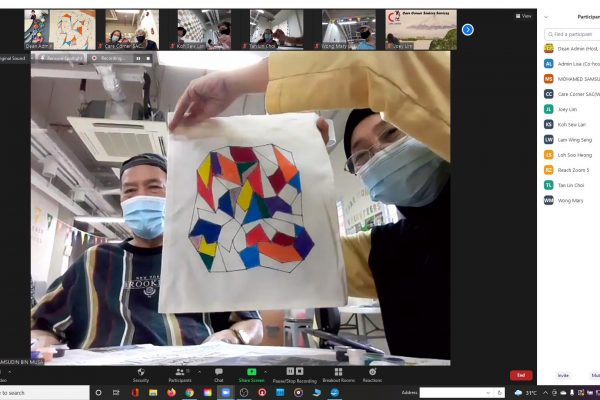Screen dimensions: 600x400
Task: Select Koh Sew Lan video thumbnail
Action: tap(204, 29)
